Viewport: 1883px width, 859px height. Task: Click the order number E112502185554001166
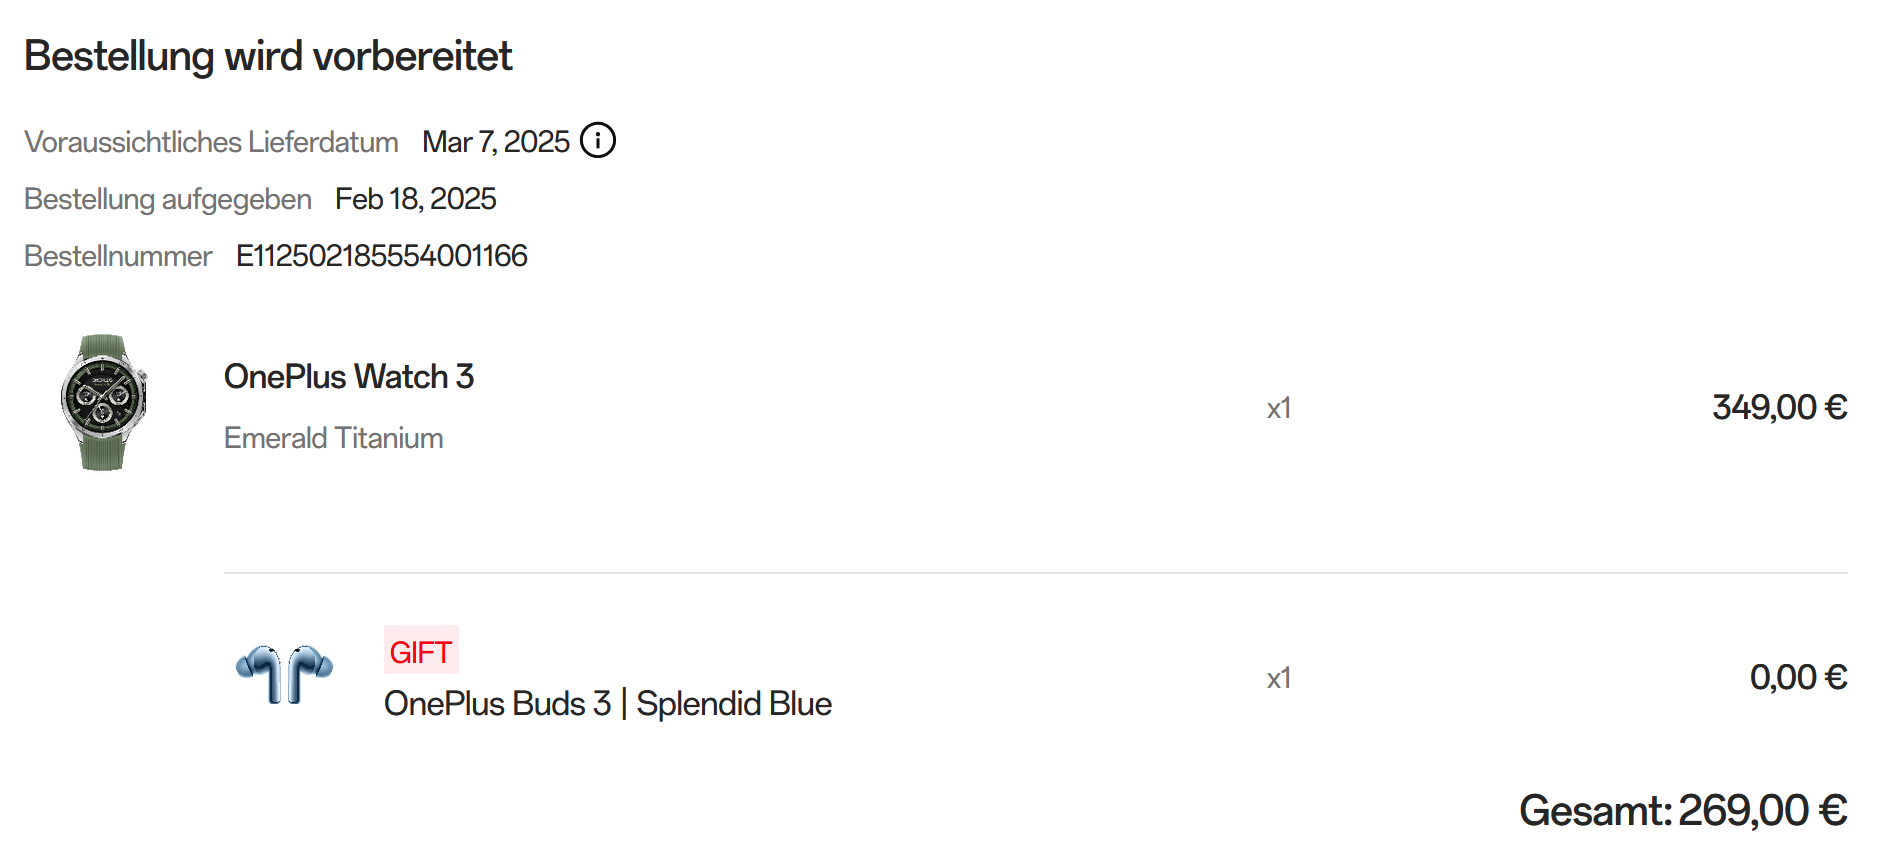[382, 256]
